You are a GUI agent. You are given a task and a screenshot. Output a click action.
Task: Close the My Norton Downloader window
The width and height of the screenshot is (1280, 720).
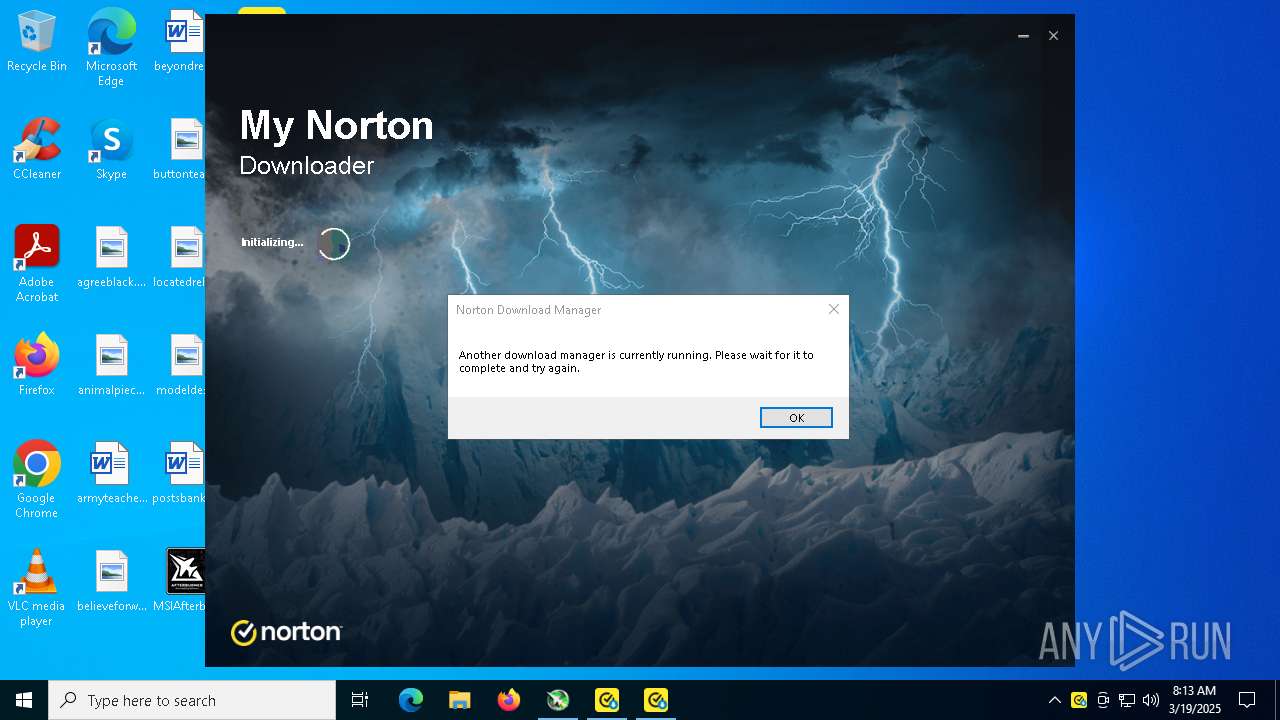1053,36
